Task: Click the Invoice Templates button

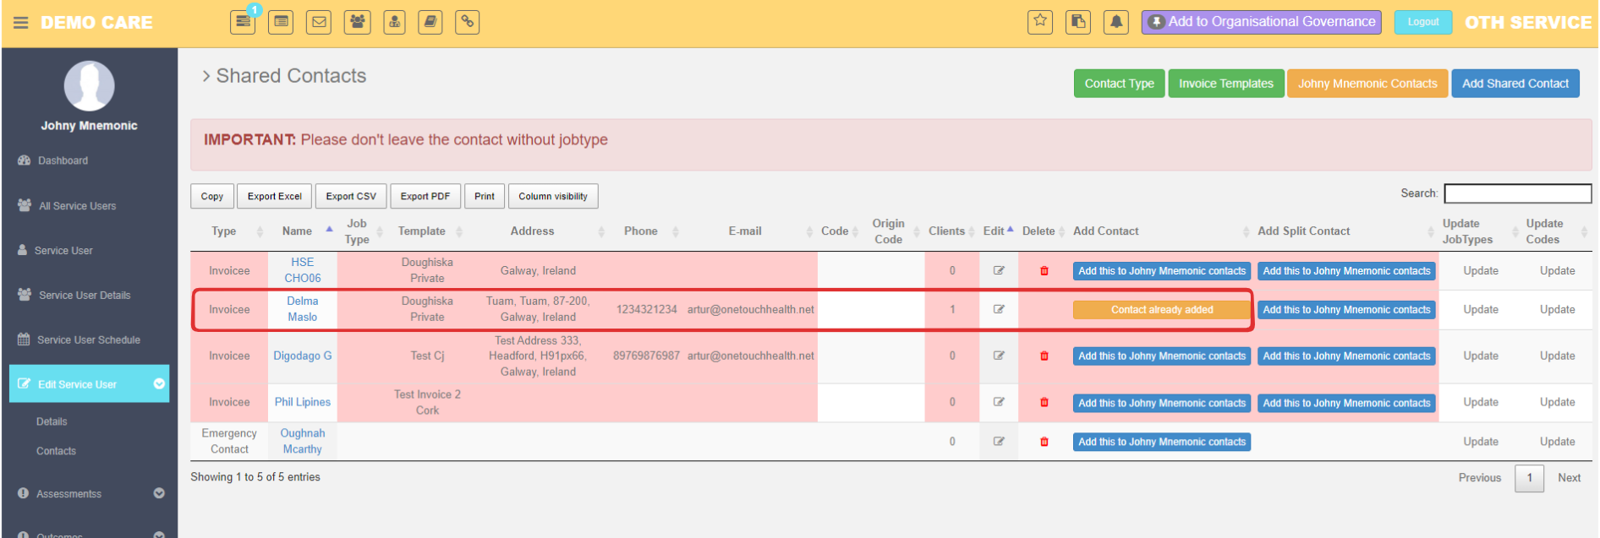Action: pos(1226,83)
